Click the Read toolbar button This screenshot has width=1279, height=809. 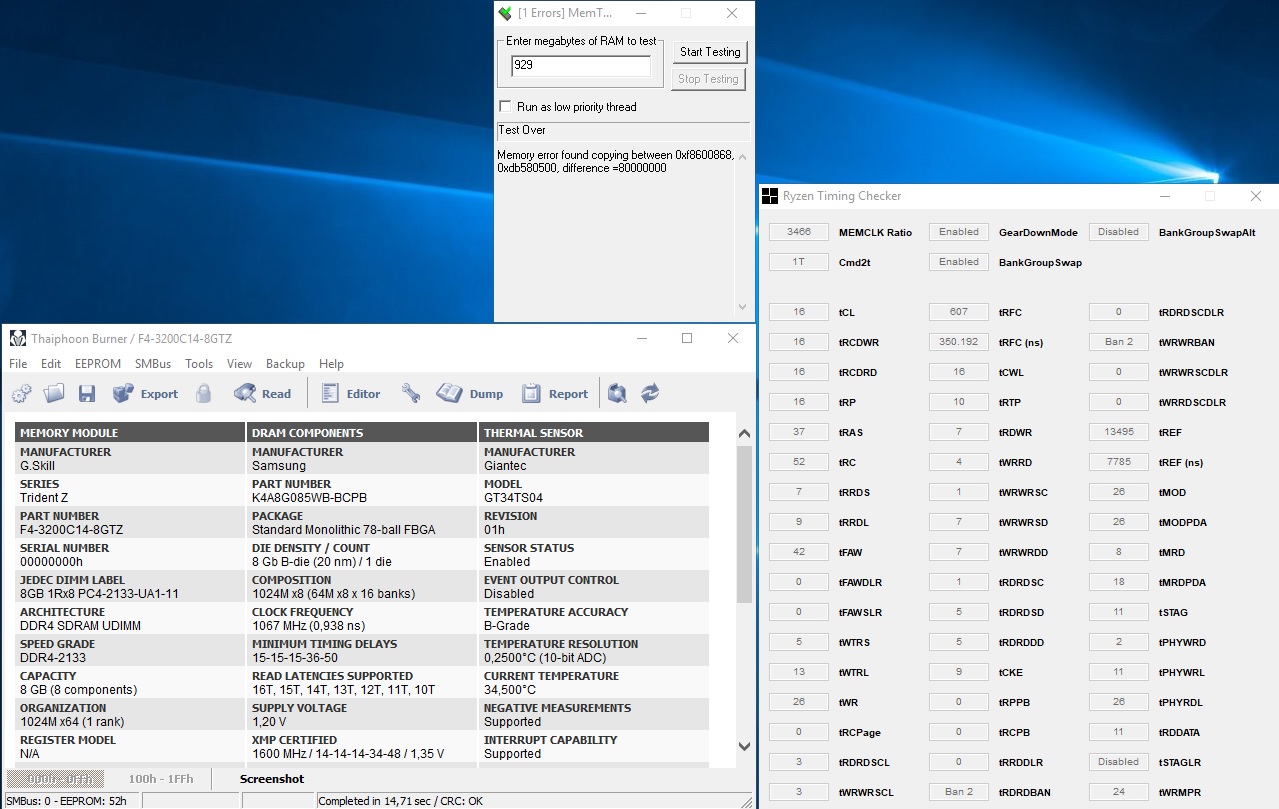click(263, 394)
